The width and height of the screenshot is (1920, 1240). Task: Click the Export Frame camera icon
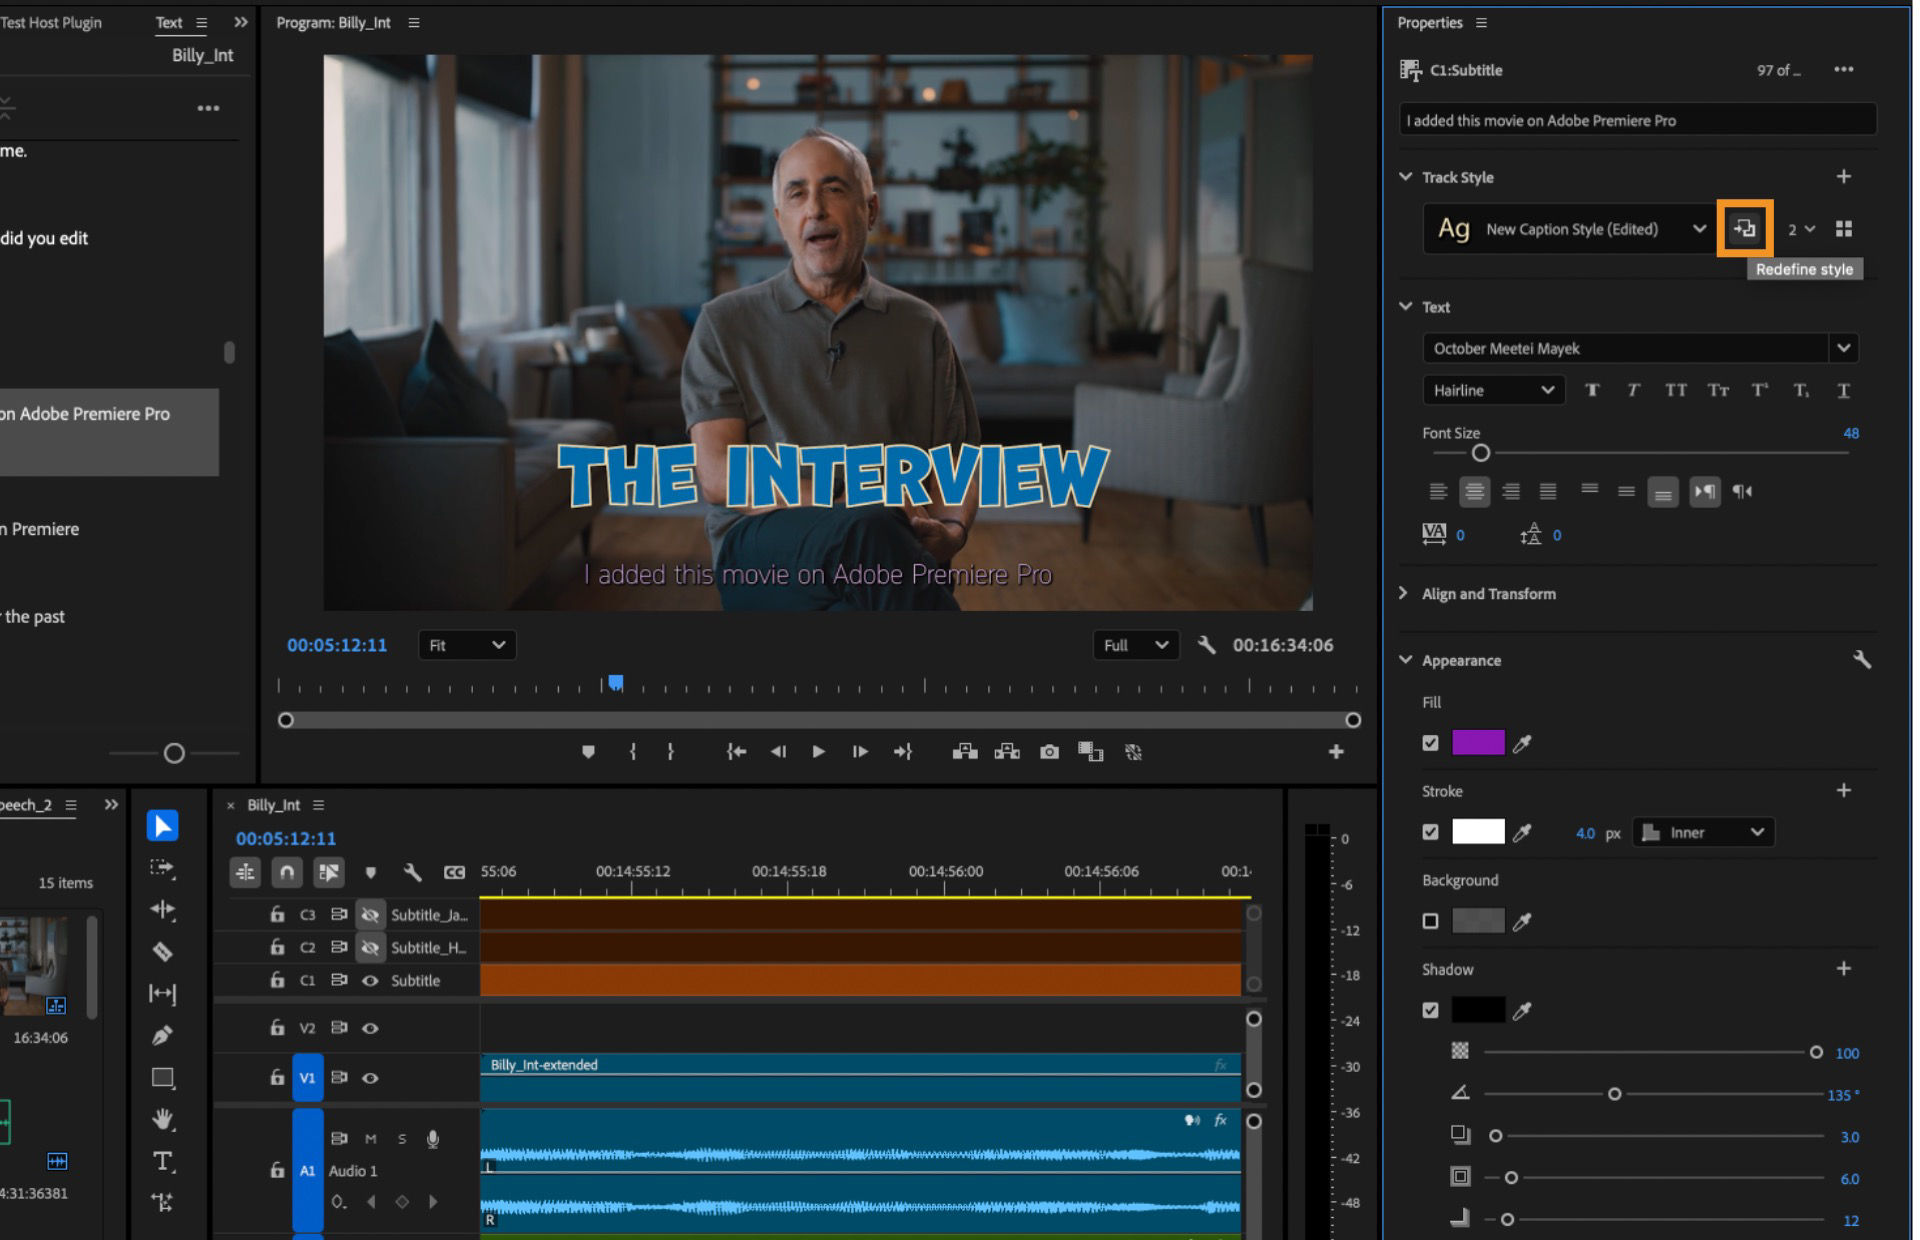pyautogui.click(x=1049, y=751)
